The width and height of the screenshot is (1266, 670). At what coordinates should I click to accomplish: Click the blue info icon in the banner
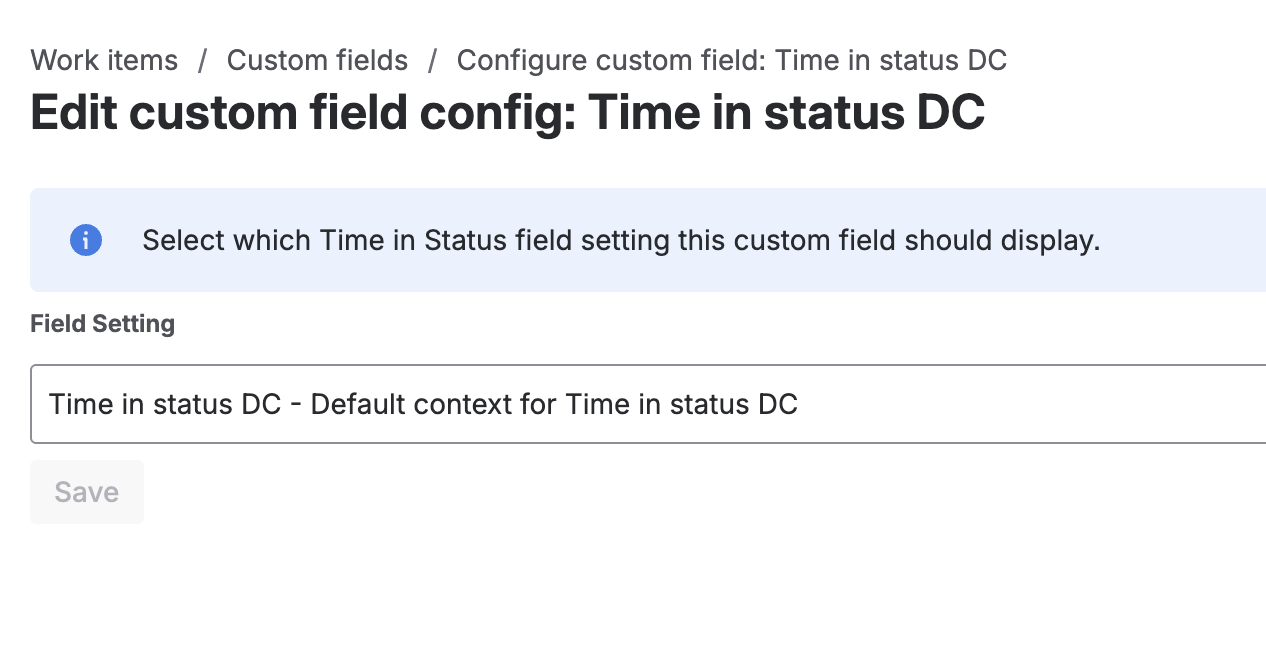86,240
